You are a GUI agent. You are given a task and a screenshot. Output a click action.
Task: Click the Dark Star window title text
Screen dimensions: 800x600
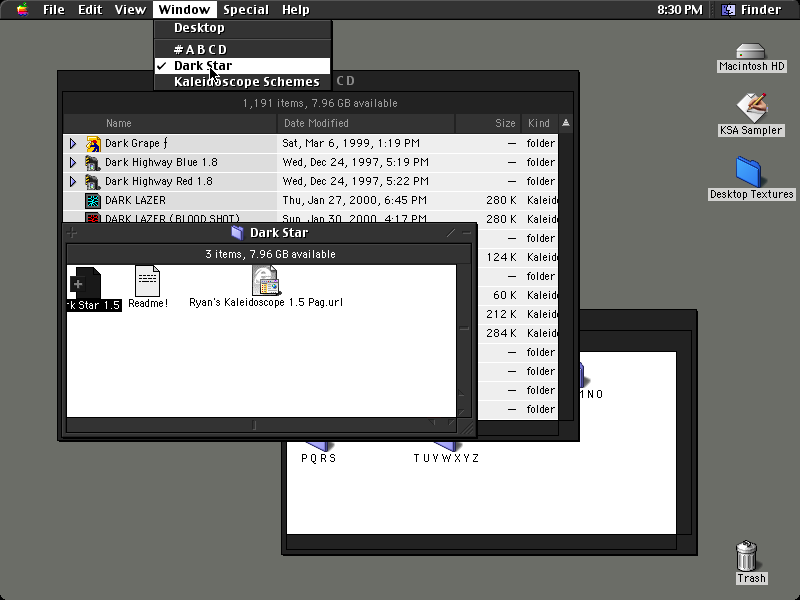(279, 233)
